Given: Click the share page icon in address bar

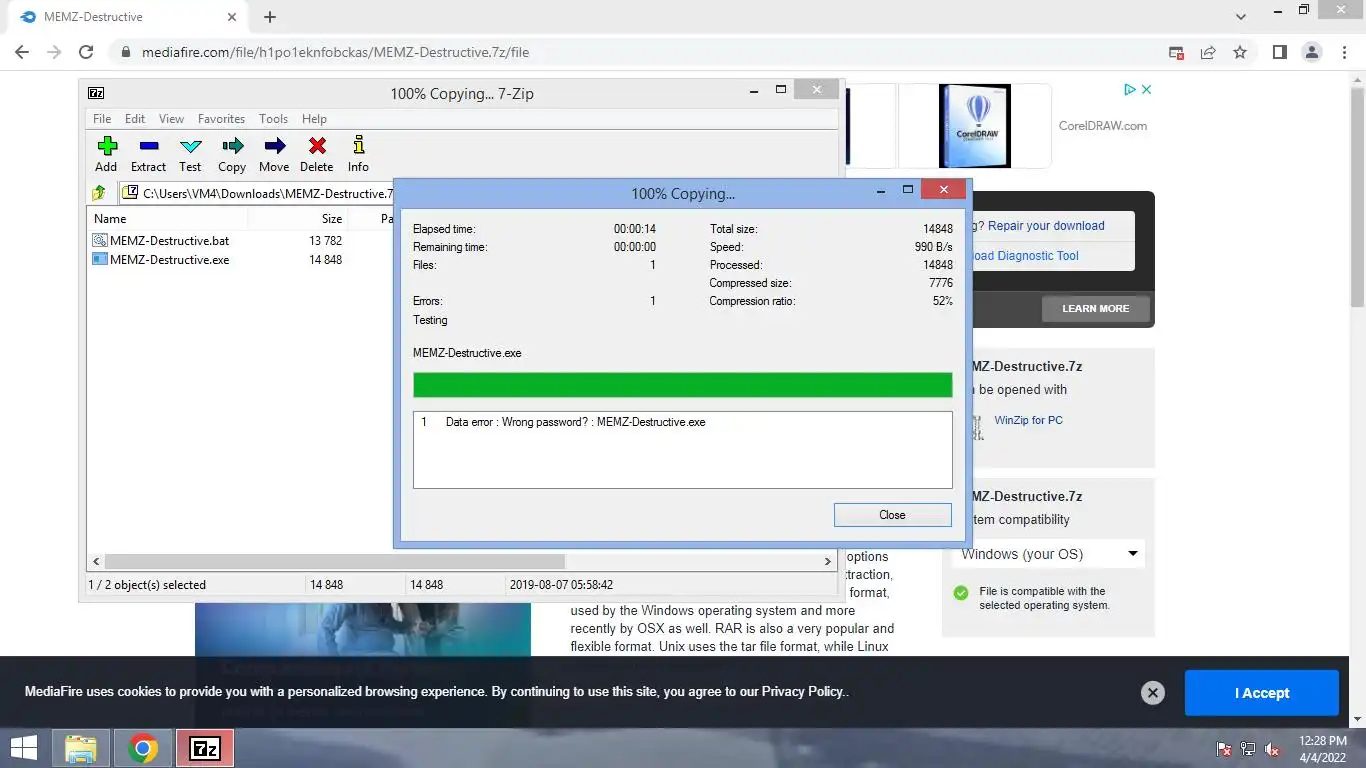Looking at the screenshot, I should (1208, 52).
